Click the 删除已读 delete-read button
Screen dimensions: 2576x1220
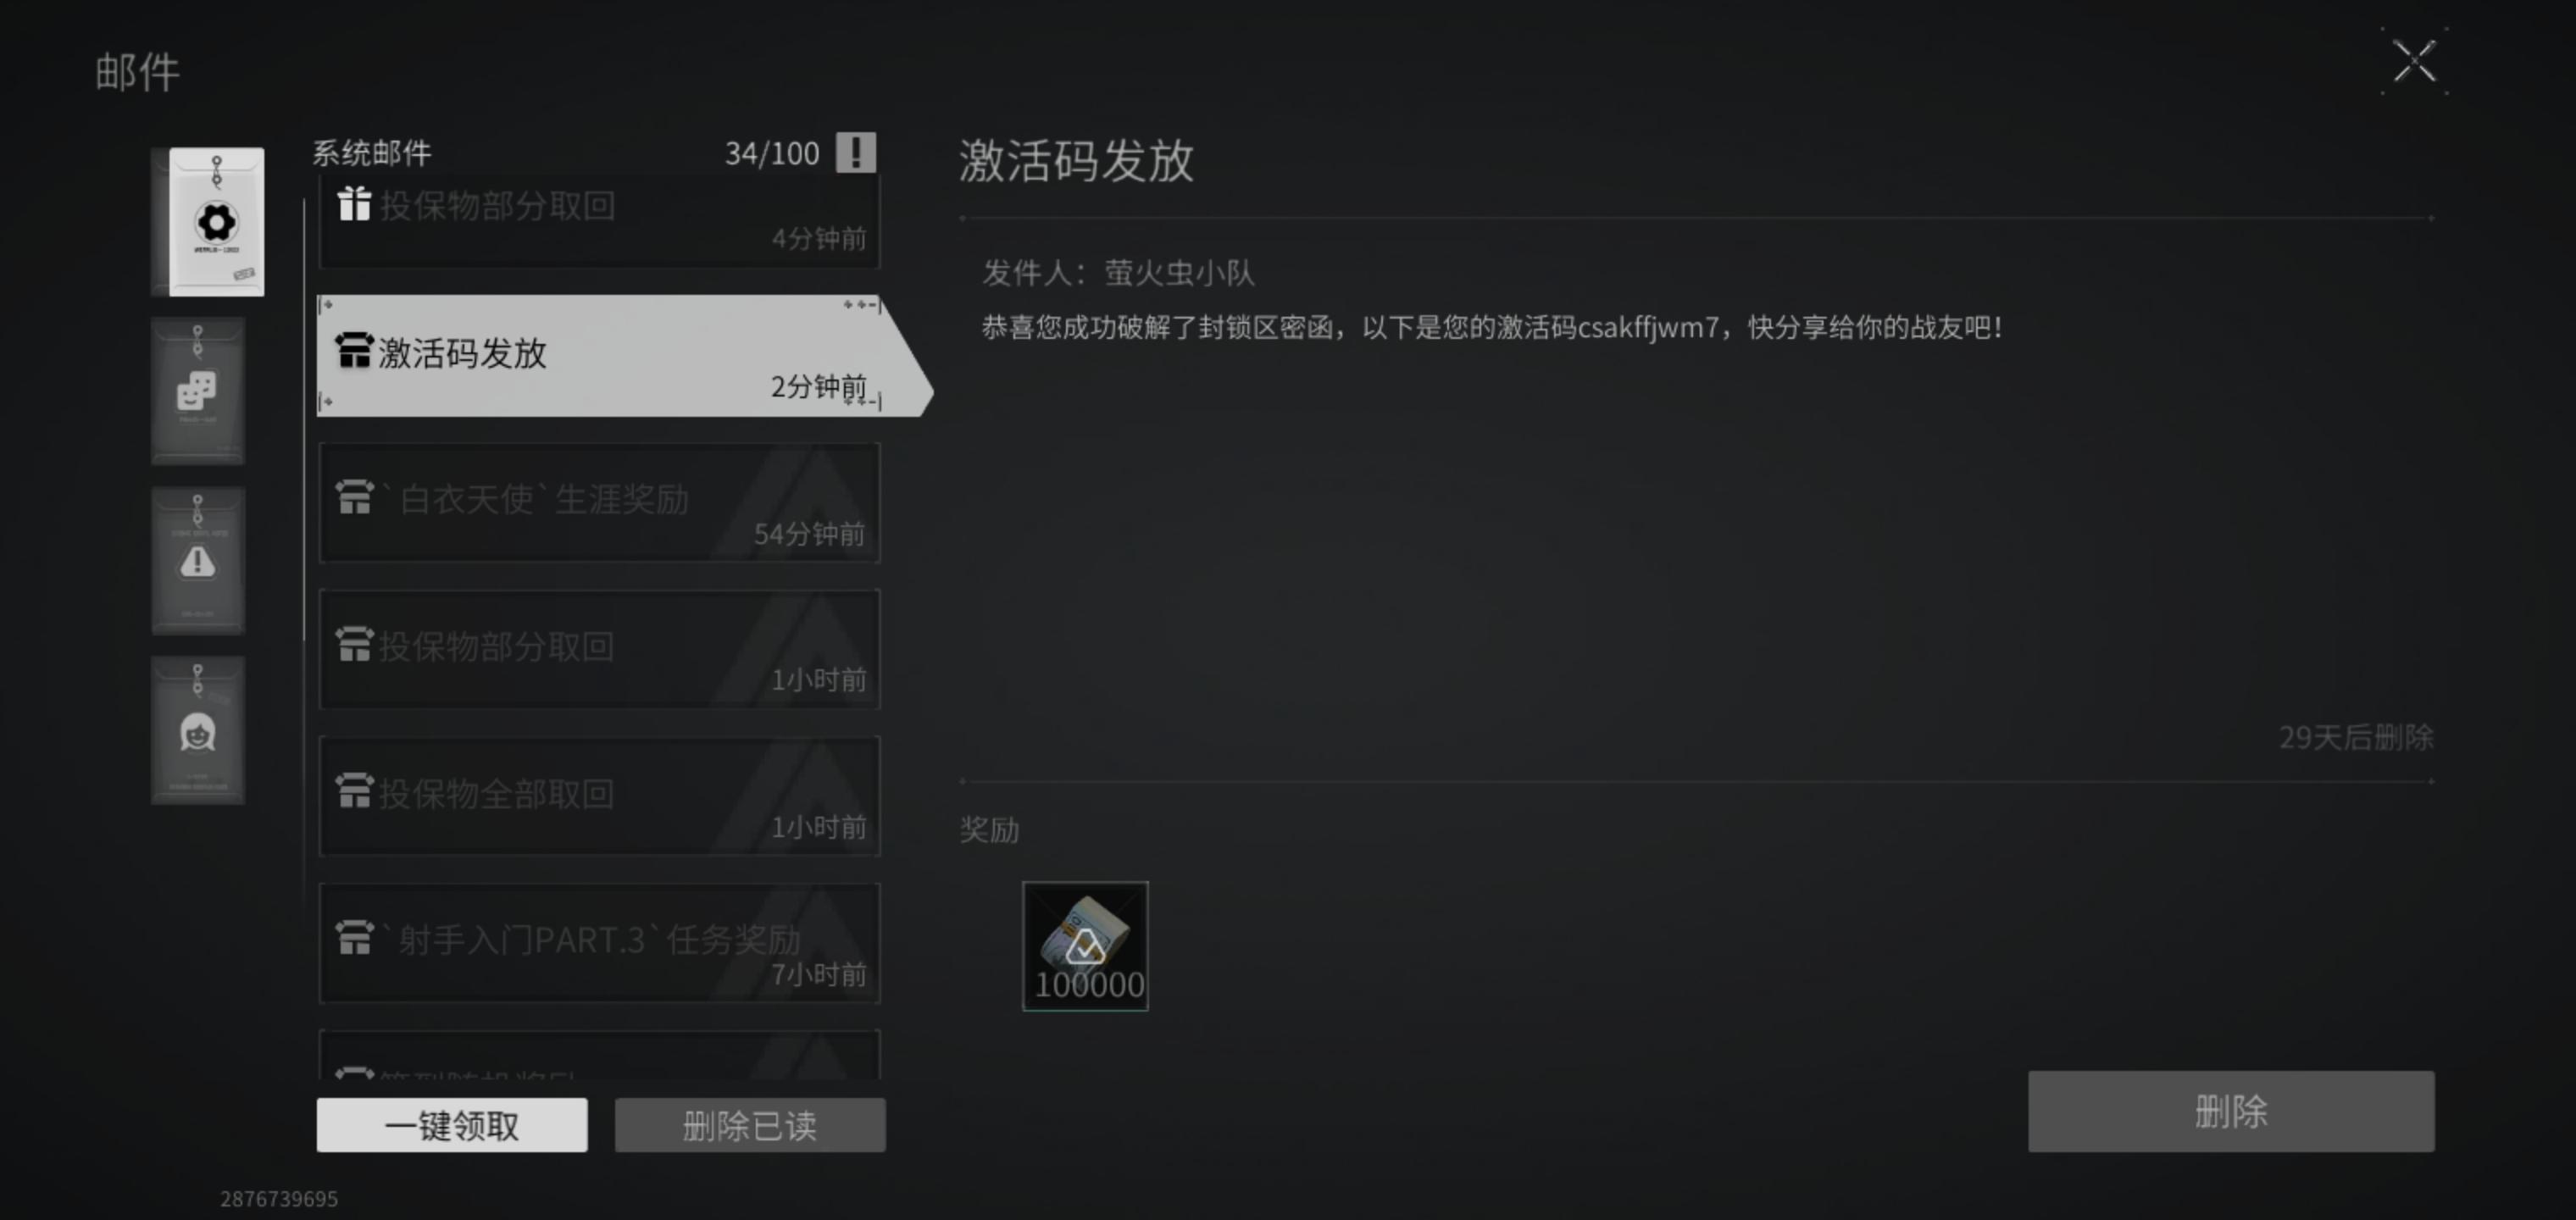[750, 1125]
